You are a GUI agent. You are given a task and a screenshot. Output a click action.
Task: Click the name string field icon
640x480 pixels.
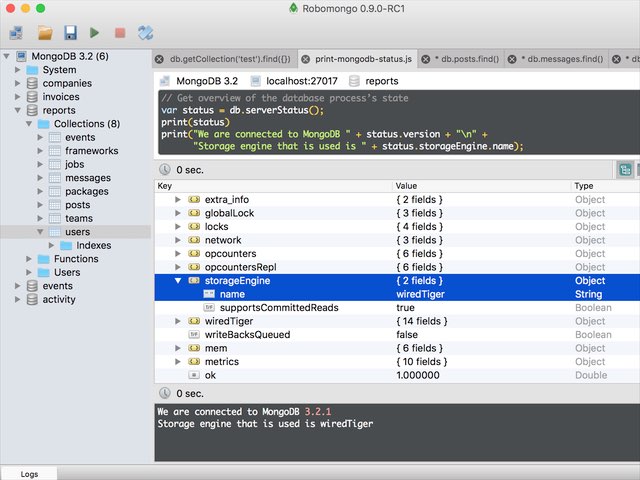[209, 294]
